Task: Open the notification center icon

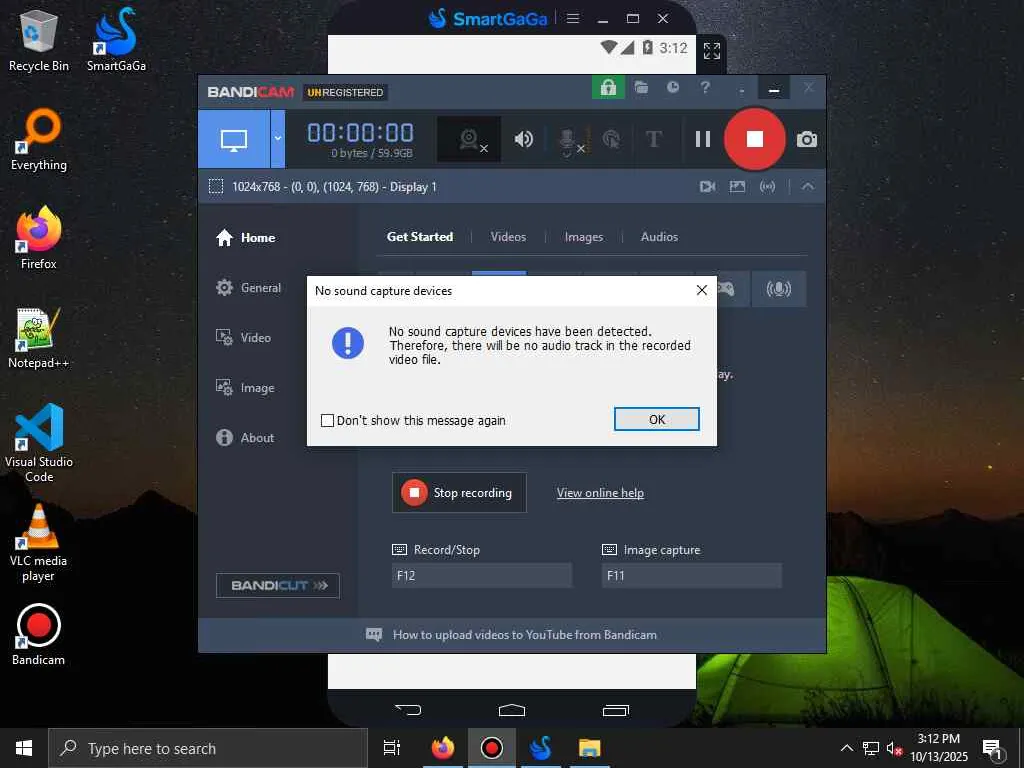Action: point(993,748)
